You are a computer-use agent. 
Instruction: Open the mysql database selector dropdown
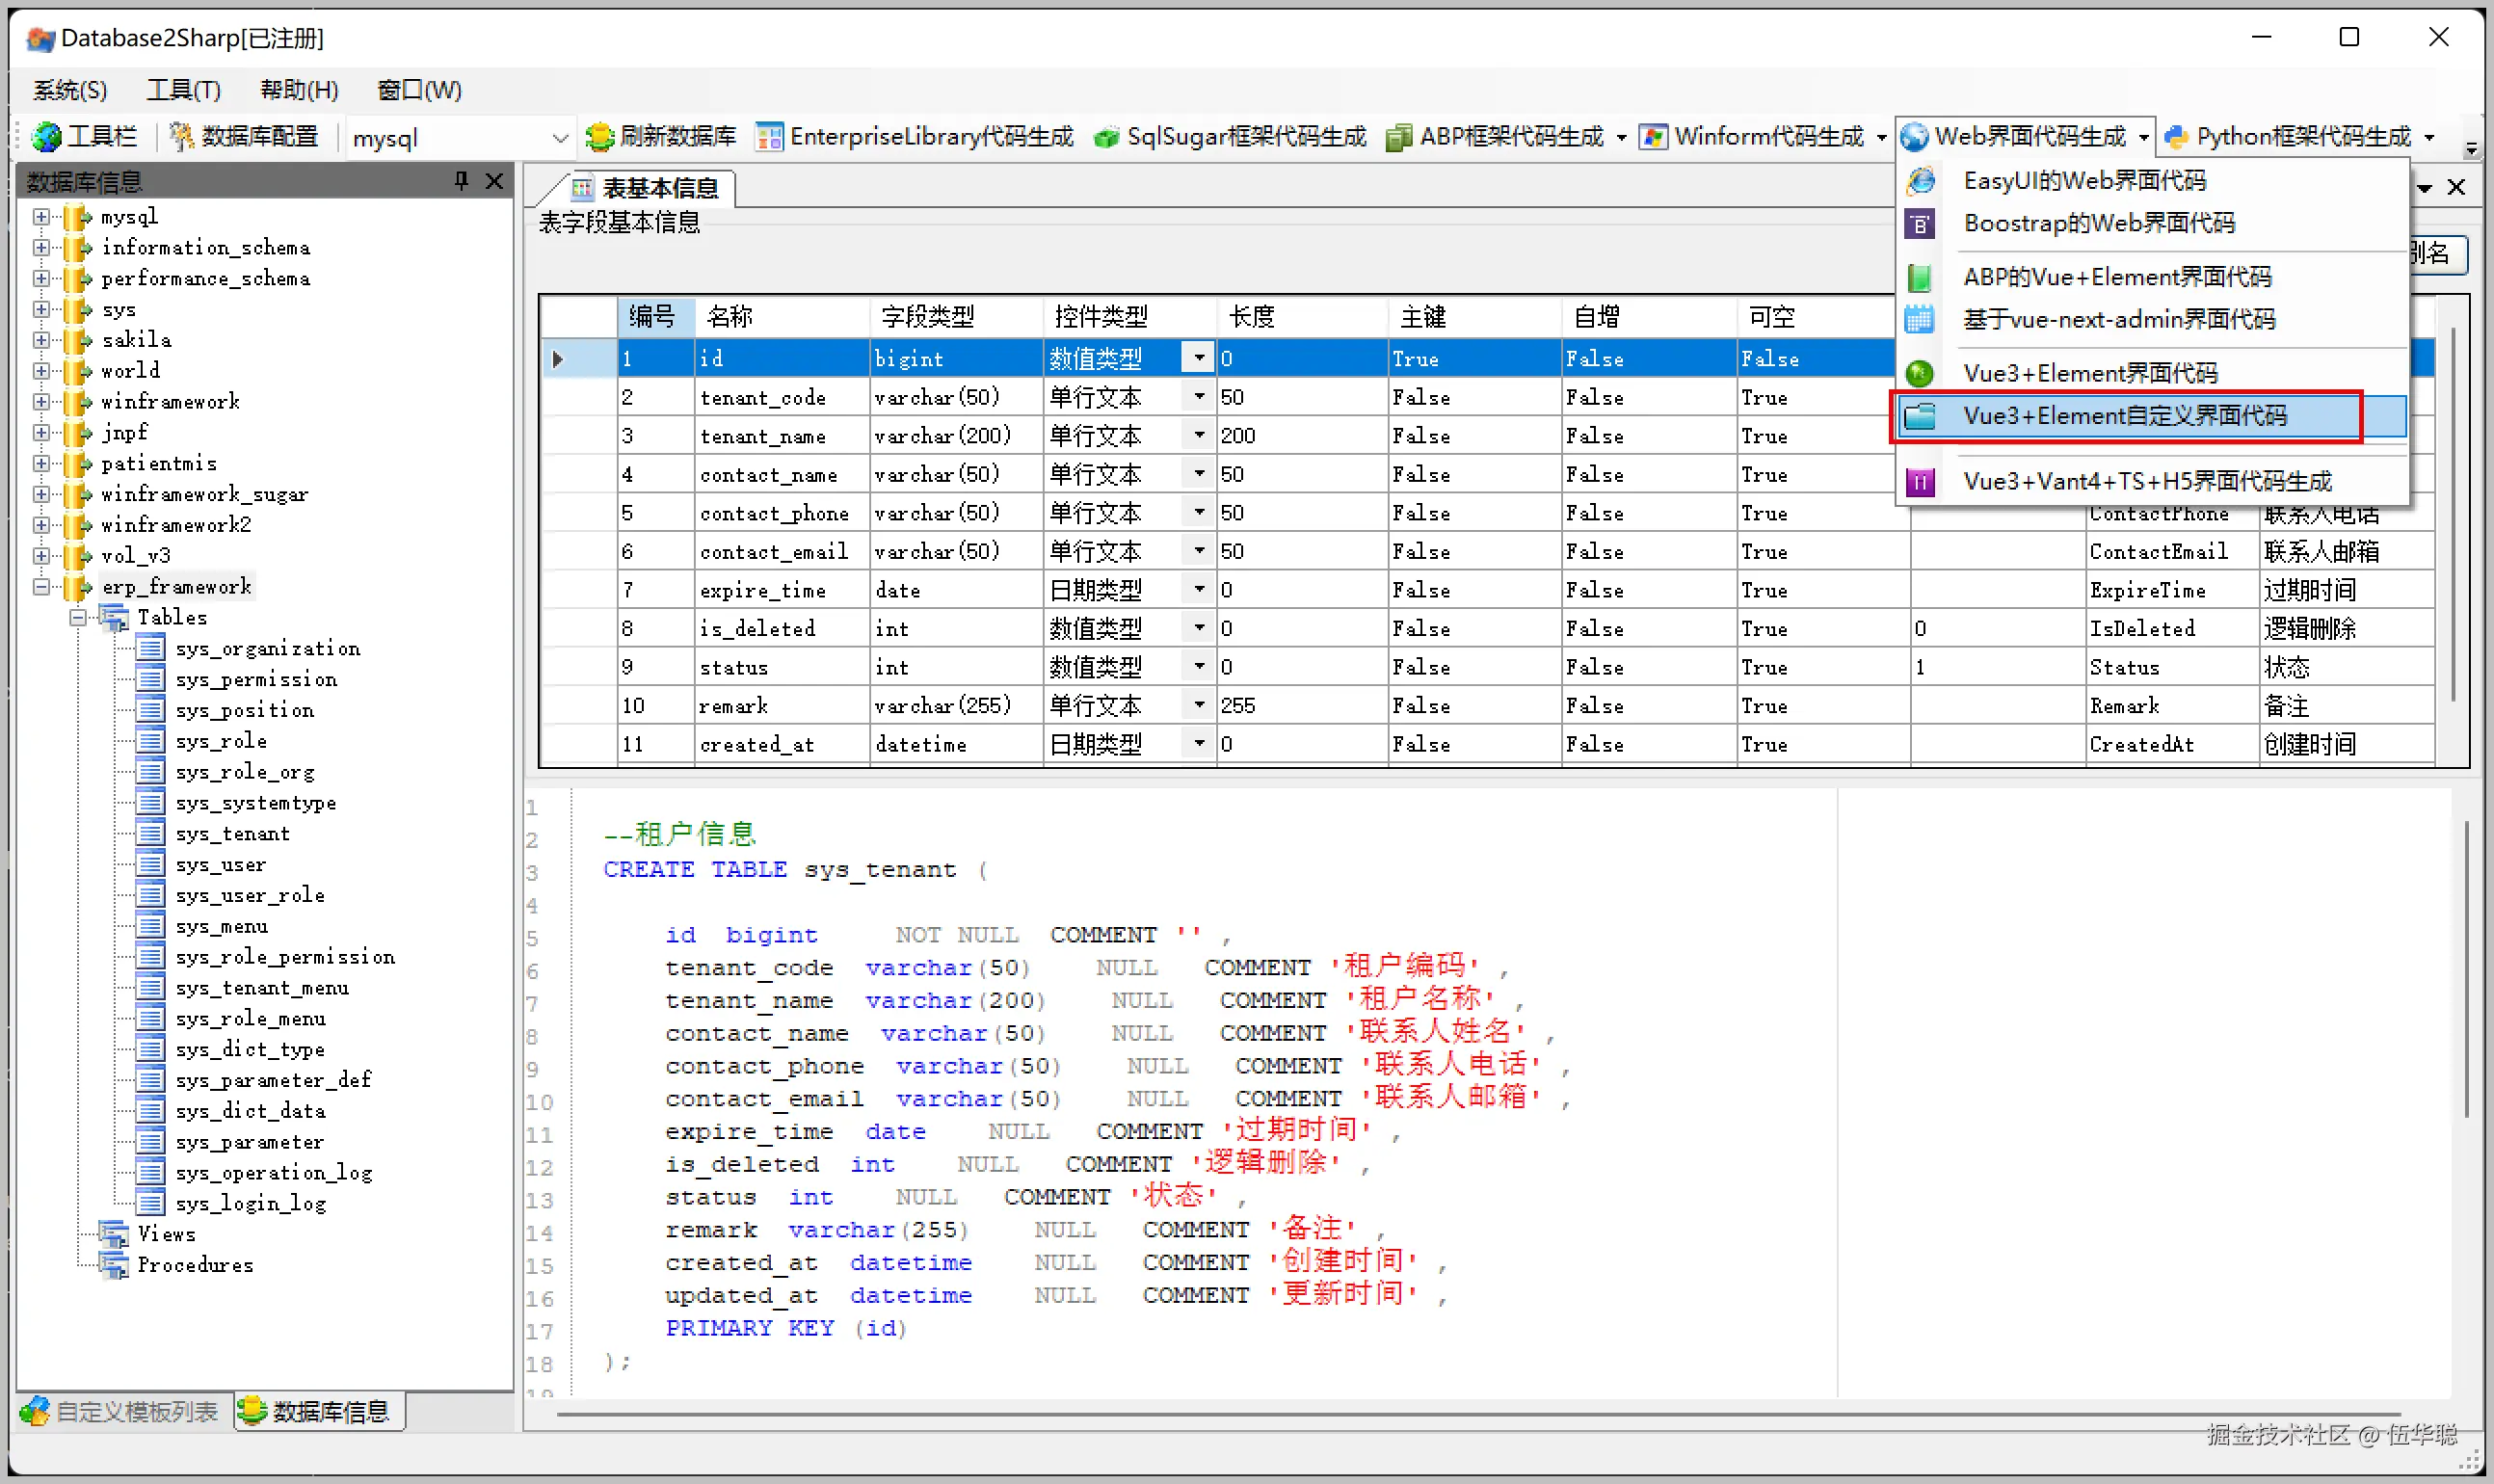pyautogui.click(x=561, y=137)
